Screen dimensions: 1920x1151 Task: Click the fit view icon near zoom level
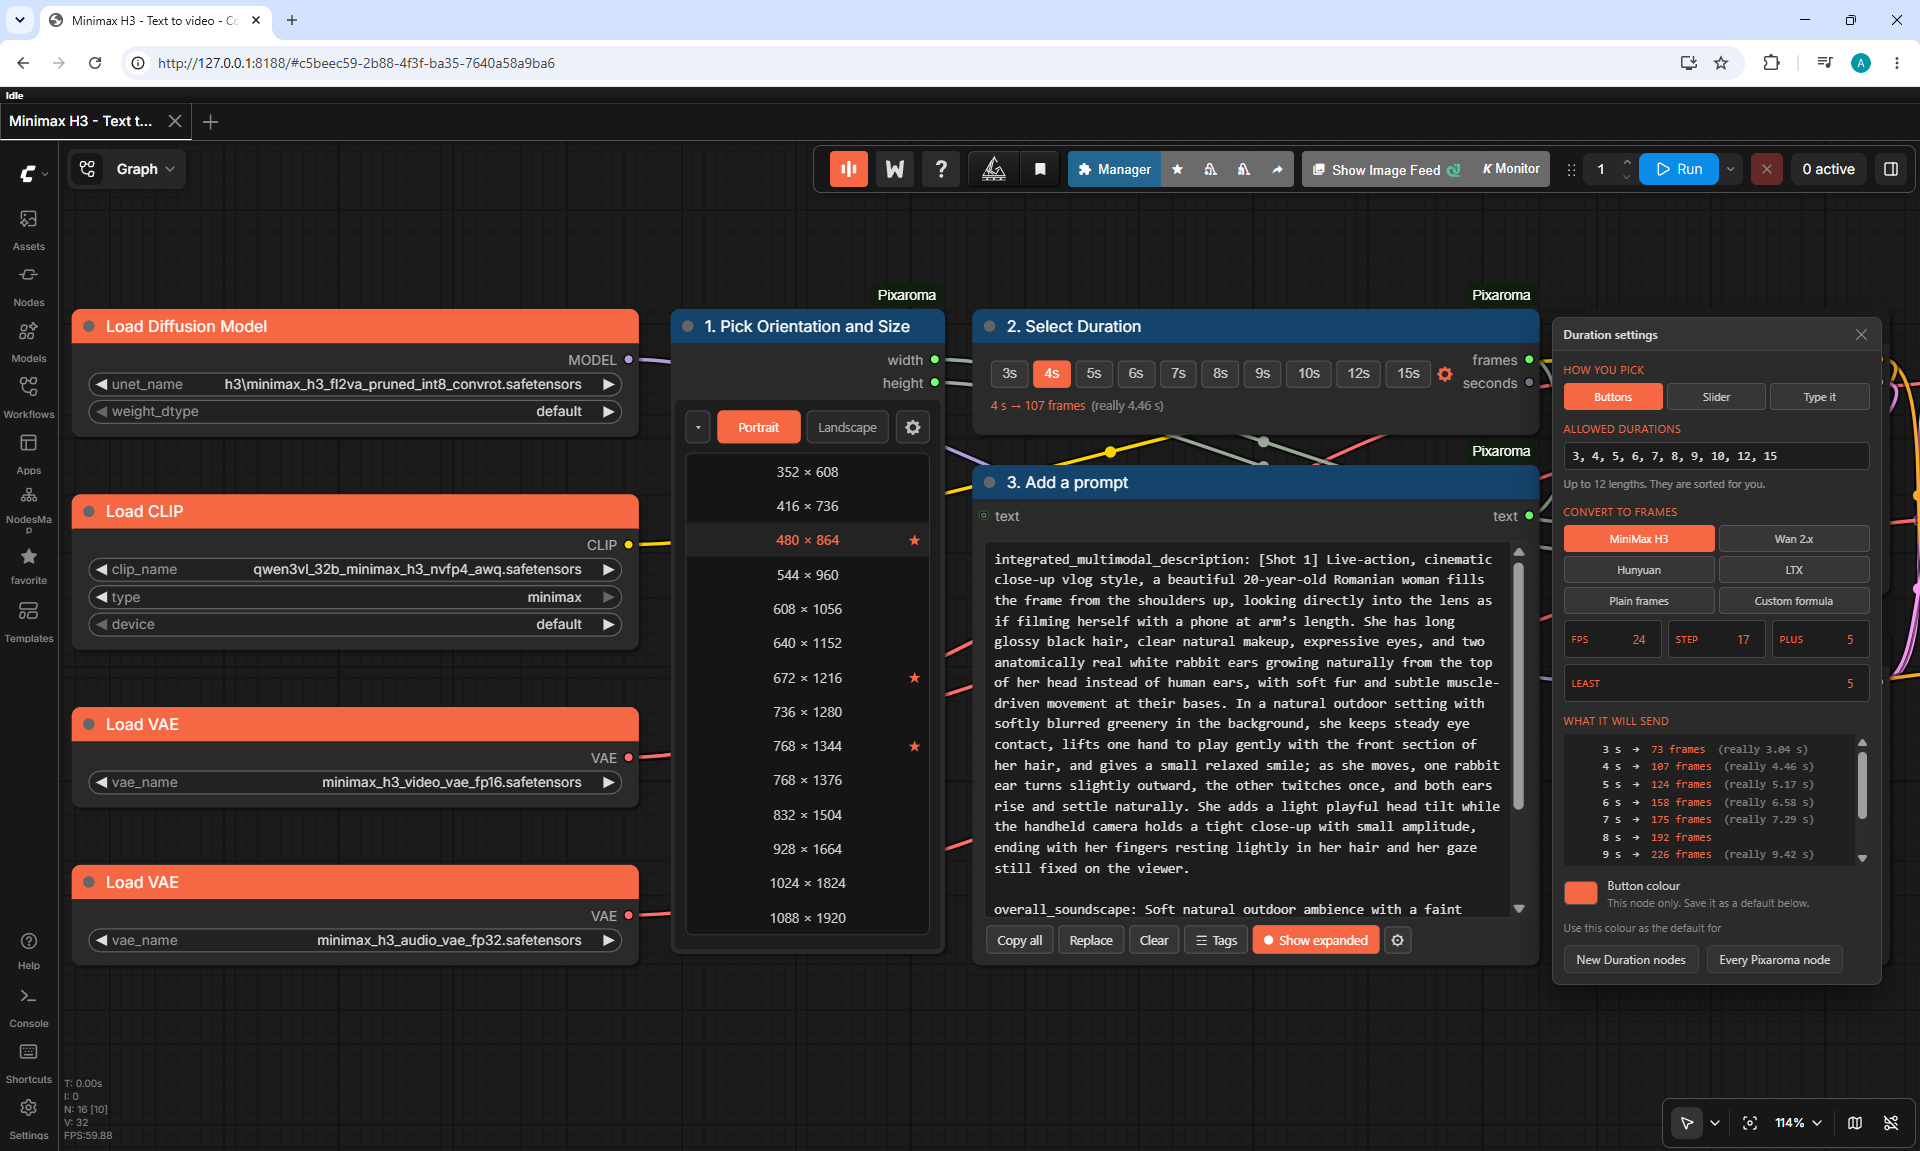point(1750,1123)
